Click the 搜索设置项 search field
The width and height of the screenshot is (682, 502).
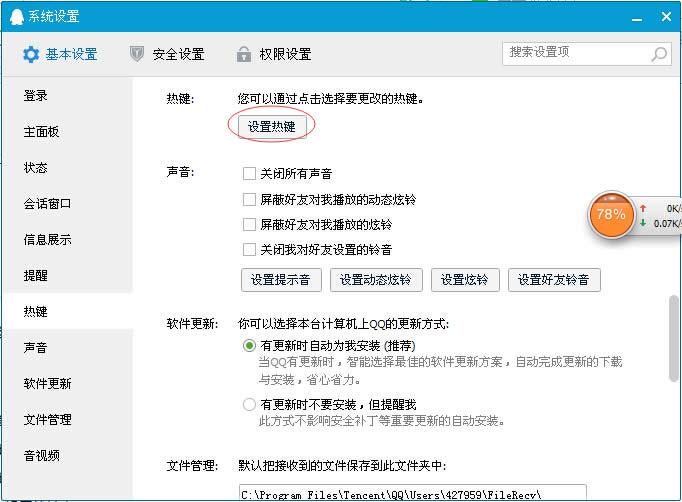(x=575, y=53)
